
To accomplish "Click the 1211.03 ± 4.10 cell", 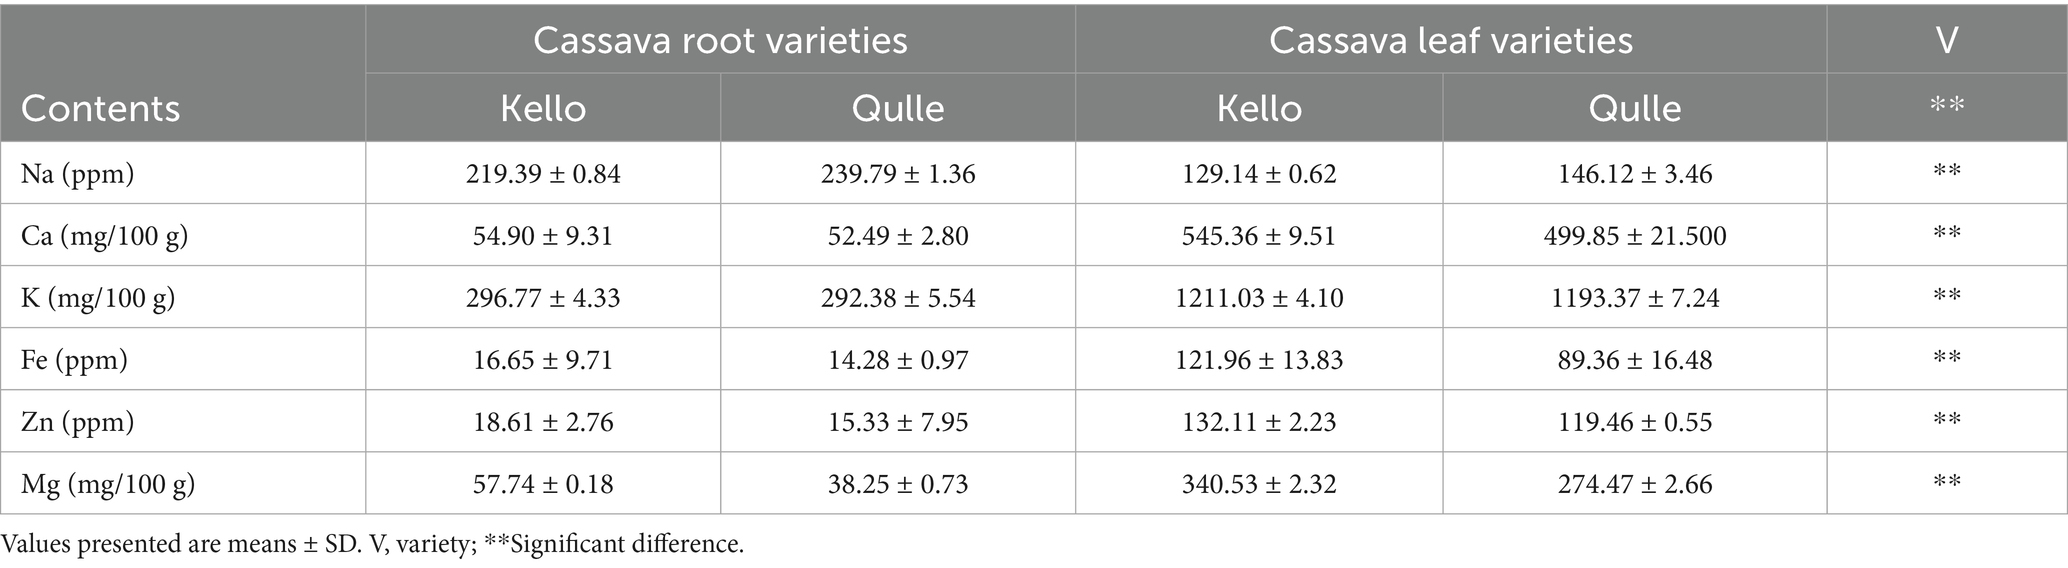I will coord(1259,298).
